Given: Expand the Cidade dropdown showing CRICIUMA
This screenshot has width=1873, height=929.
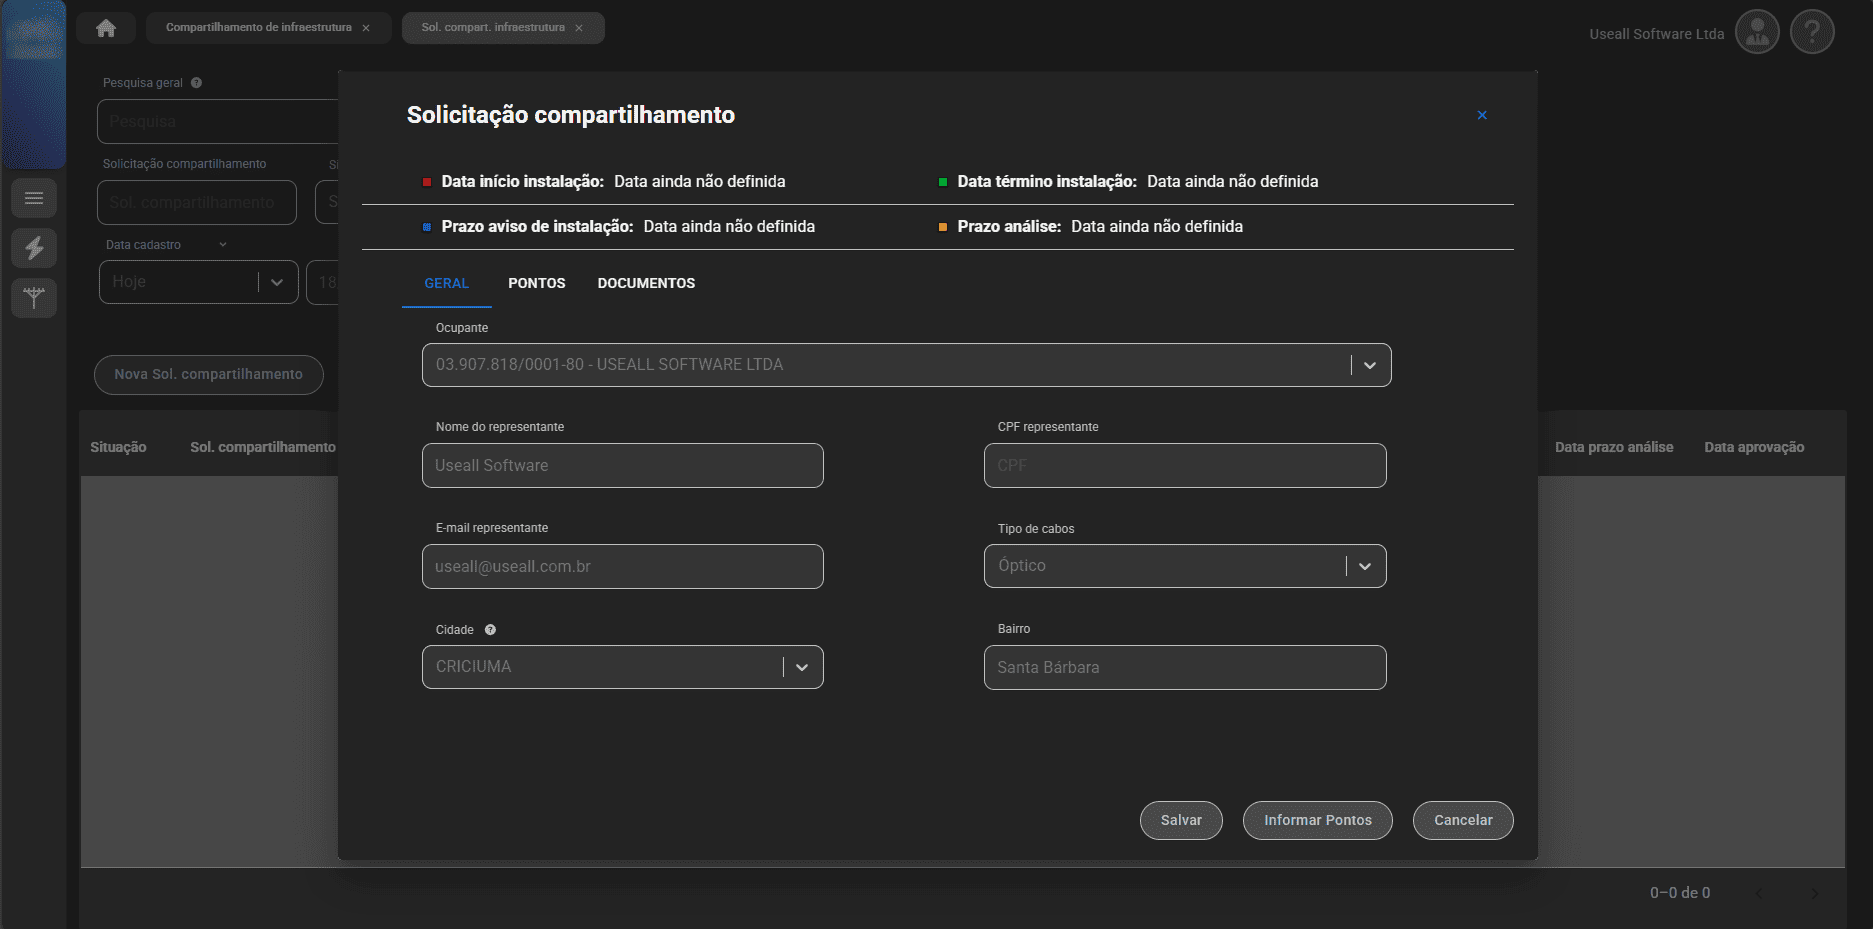Looking at the screenshot, I should coord(801,667).
